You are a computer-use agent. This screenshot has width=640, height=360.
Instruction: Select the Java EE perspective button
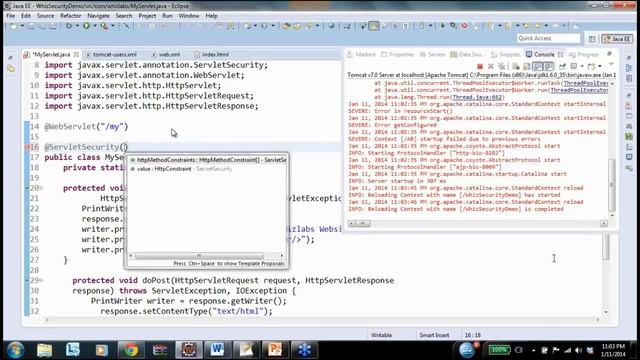pyautogui.click(x=617, y=39)
